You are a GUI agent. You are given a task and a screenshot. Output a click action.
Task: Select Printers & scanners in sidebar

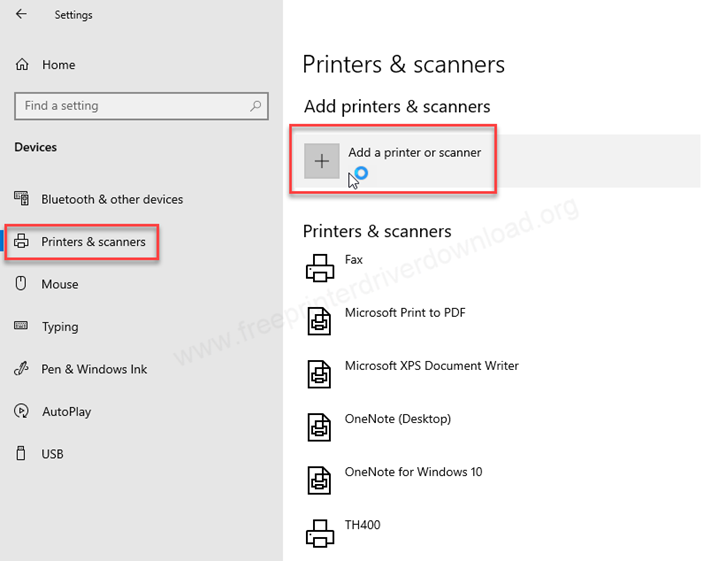93,242
